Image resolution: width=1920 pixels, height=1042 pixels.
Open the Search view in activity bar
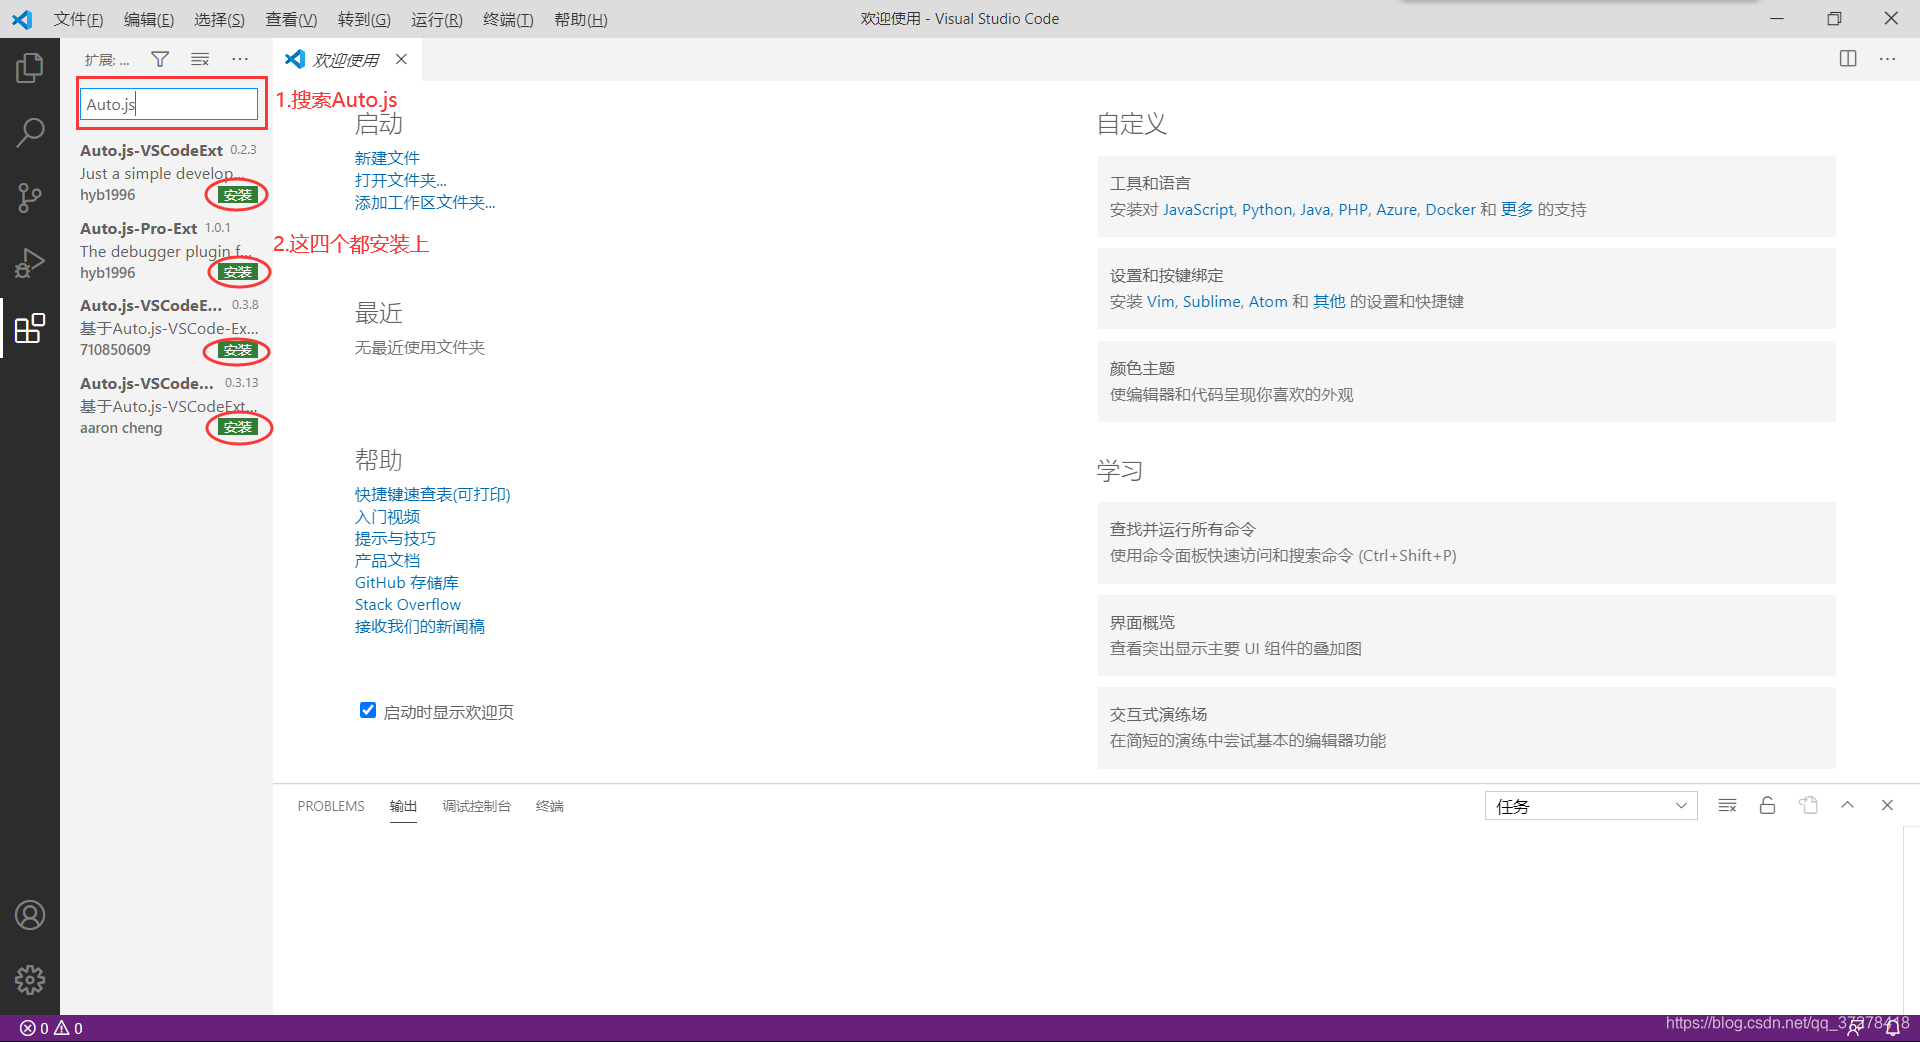(30, 132)
